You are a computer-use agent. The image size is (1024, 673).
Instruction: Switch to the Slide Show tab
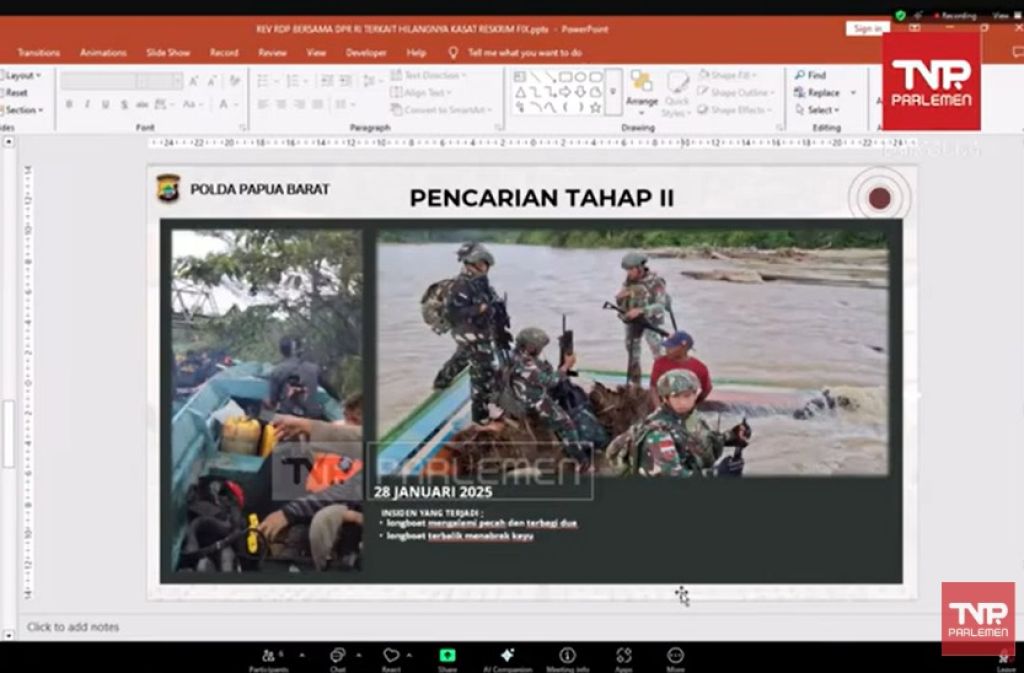coord(168,53)
